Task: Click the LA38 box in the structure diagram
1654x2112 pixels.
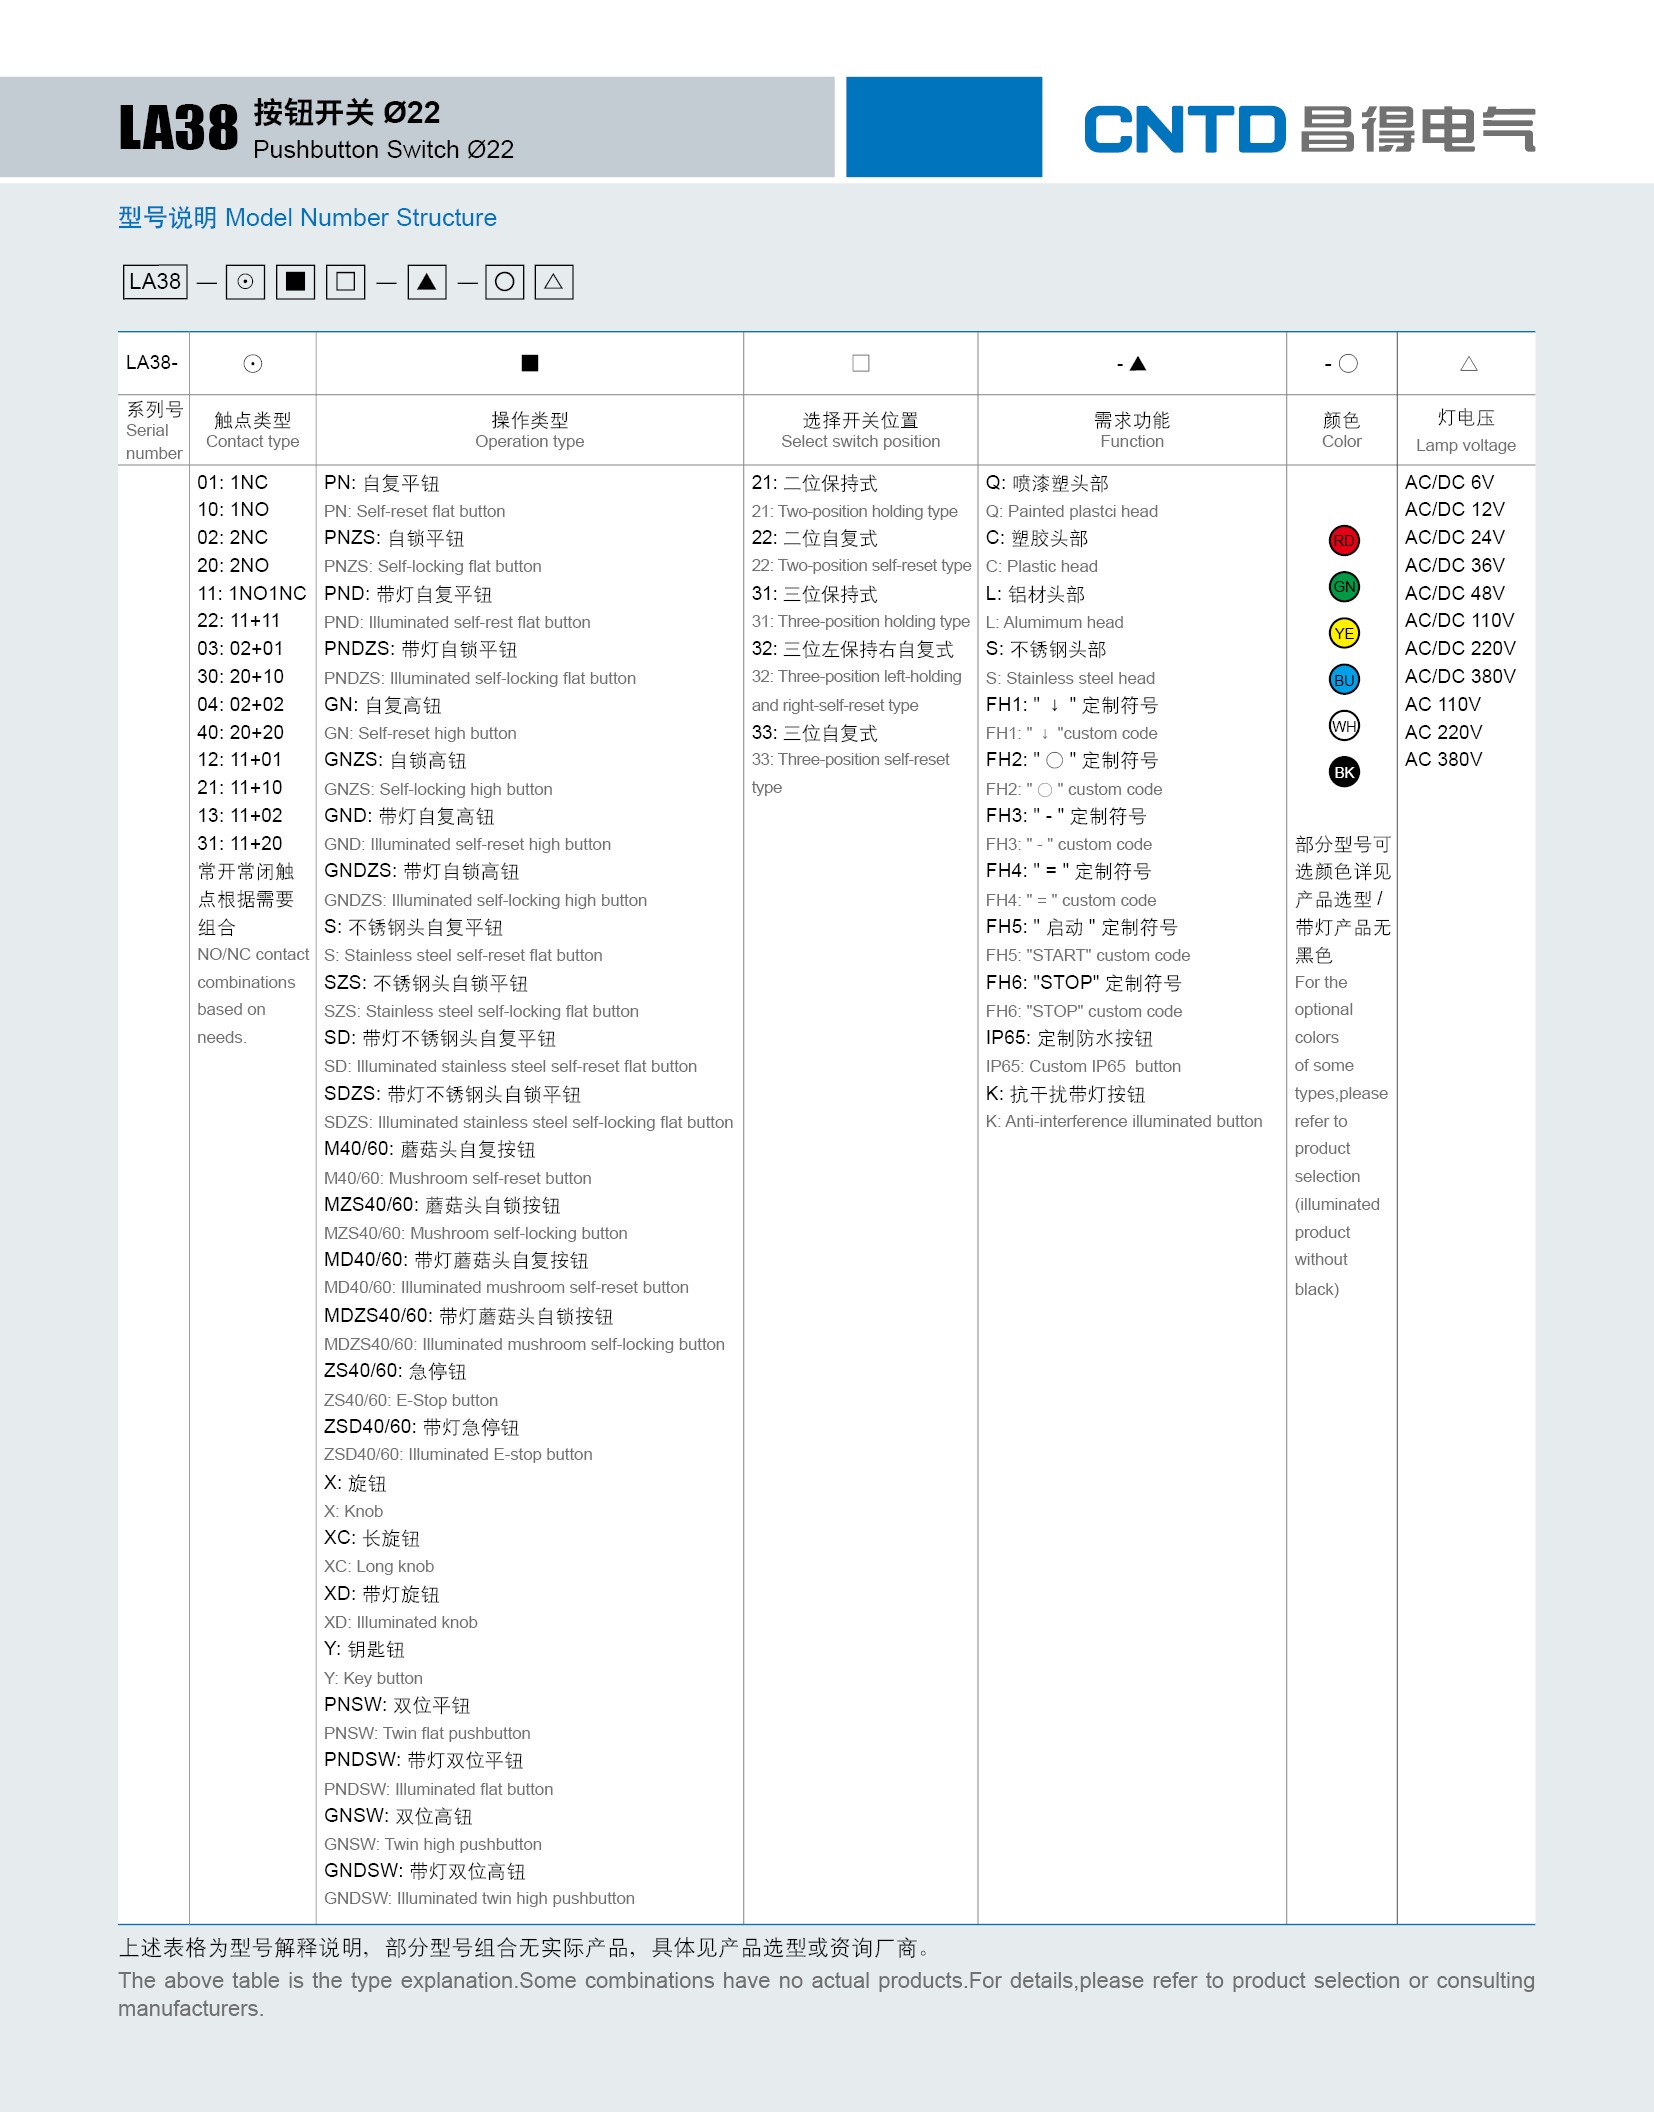Action: [x=155, y=282]
